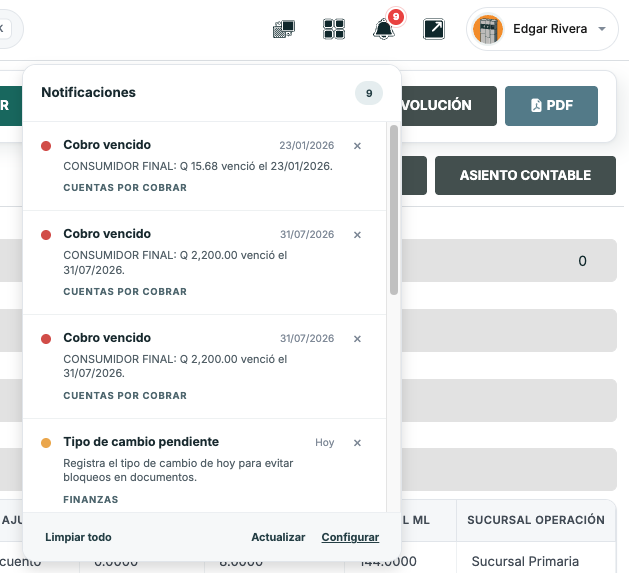Click the notifications panel scrollbar thumb

coord(394,210)
